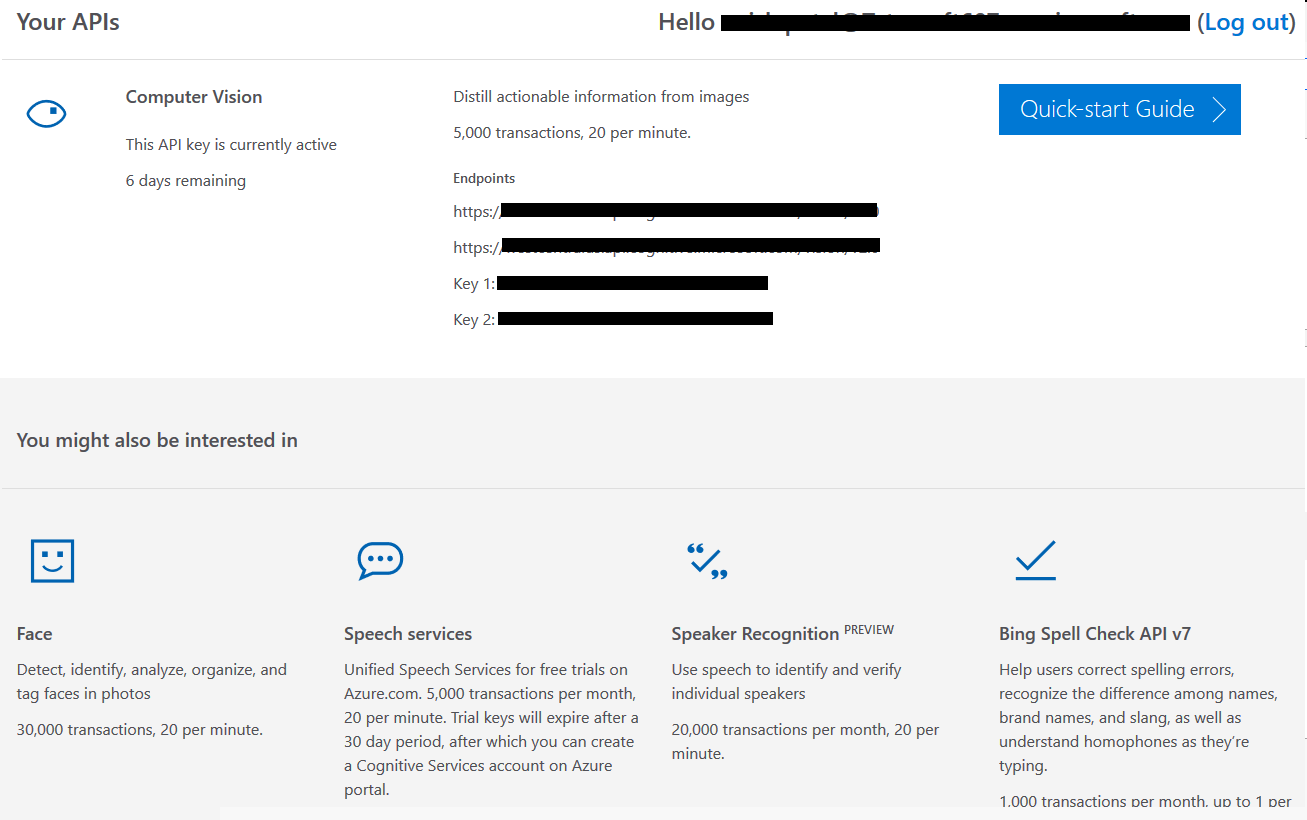Open the Quick-start Guide button

pyautogui.click(x=1119, y=109)
